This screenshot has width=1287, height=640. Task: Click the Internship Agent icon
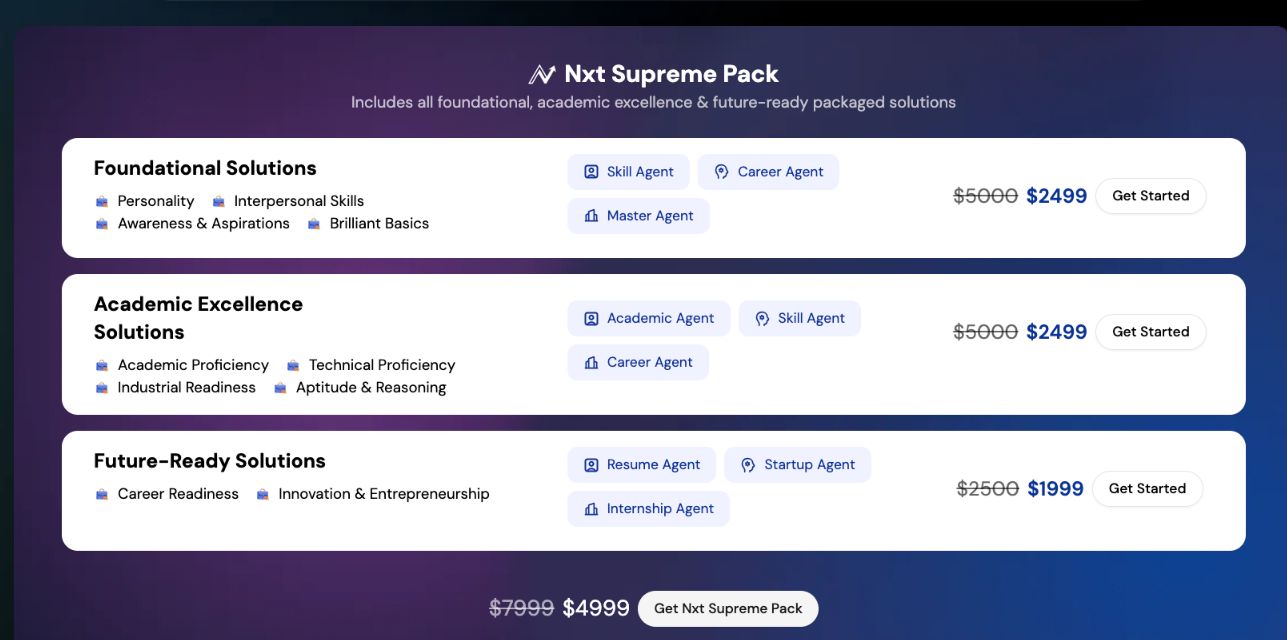coord(591,509)
